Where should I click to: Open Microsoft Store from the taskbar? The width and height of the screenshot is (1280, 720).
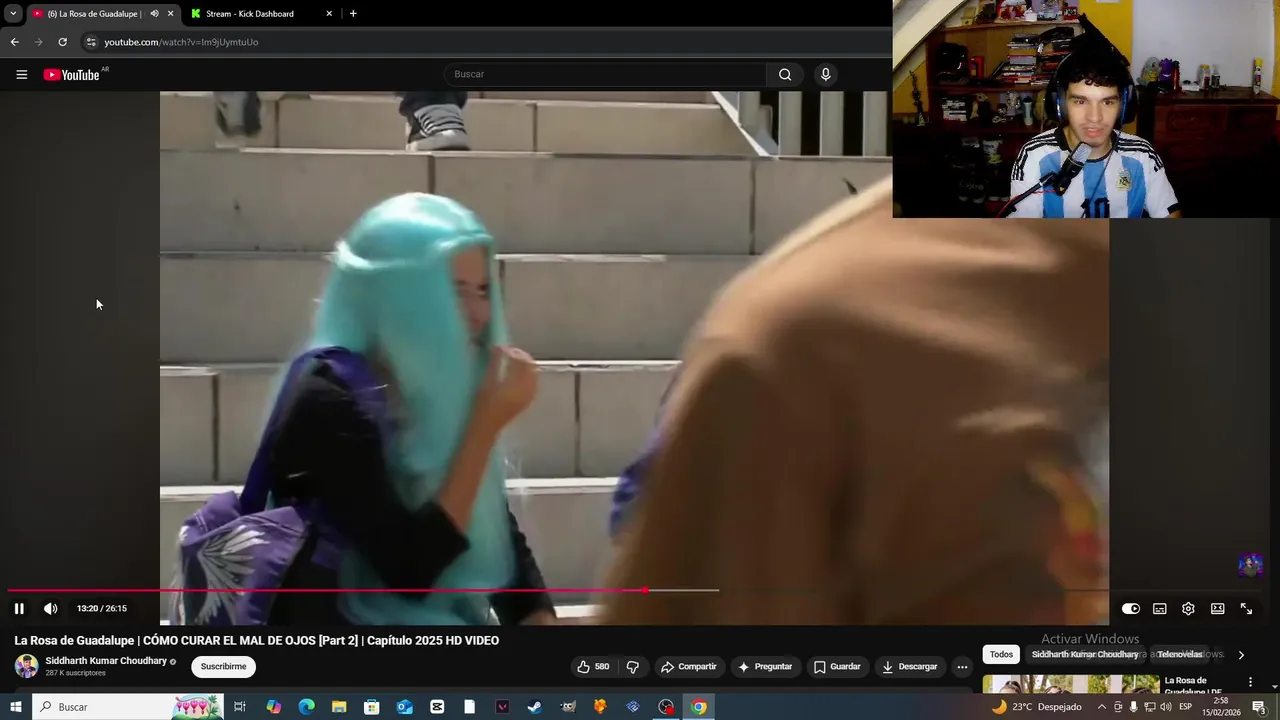pyautogui.click(x=371, y=707)
